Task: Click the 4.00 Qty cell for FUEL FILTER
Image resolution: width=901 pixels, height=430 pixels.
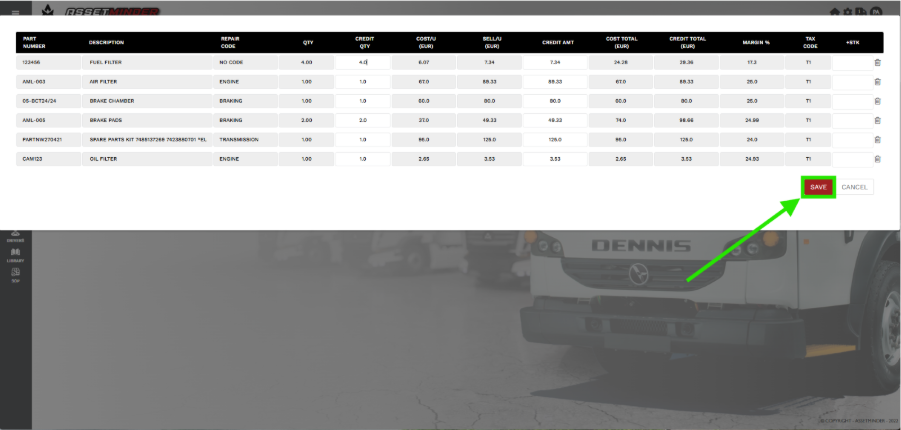Action: tap(306, 62)
